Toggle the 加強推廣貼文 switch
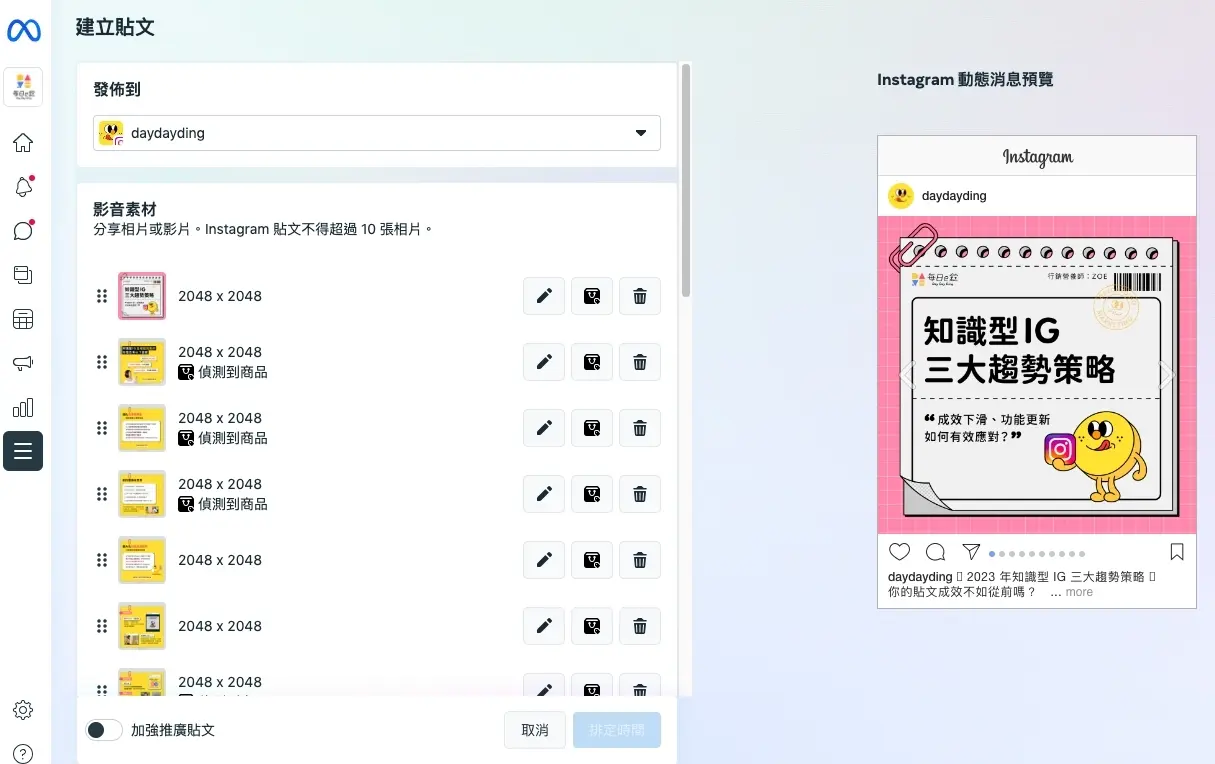This screenshot has height=764, width=1215. click(104, 730)
